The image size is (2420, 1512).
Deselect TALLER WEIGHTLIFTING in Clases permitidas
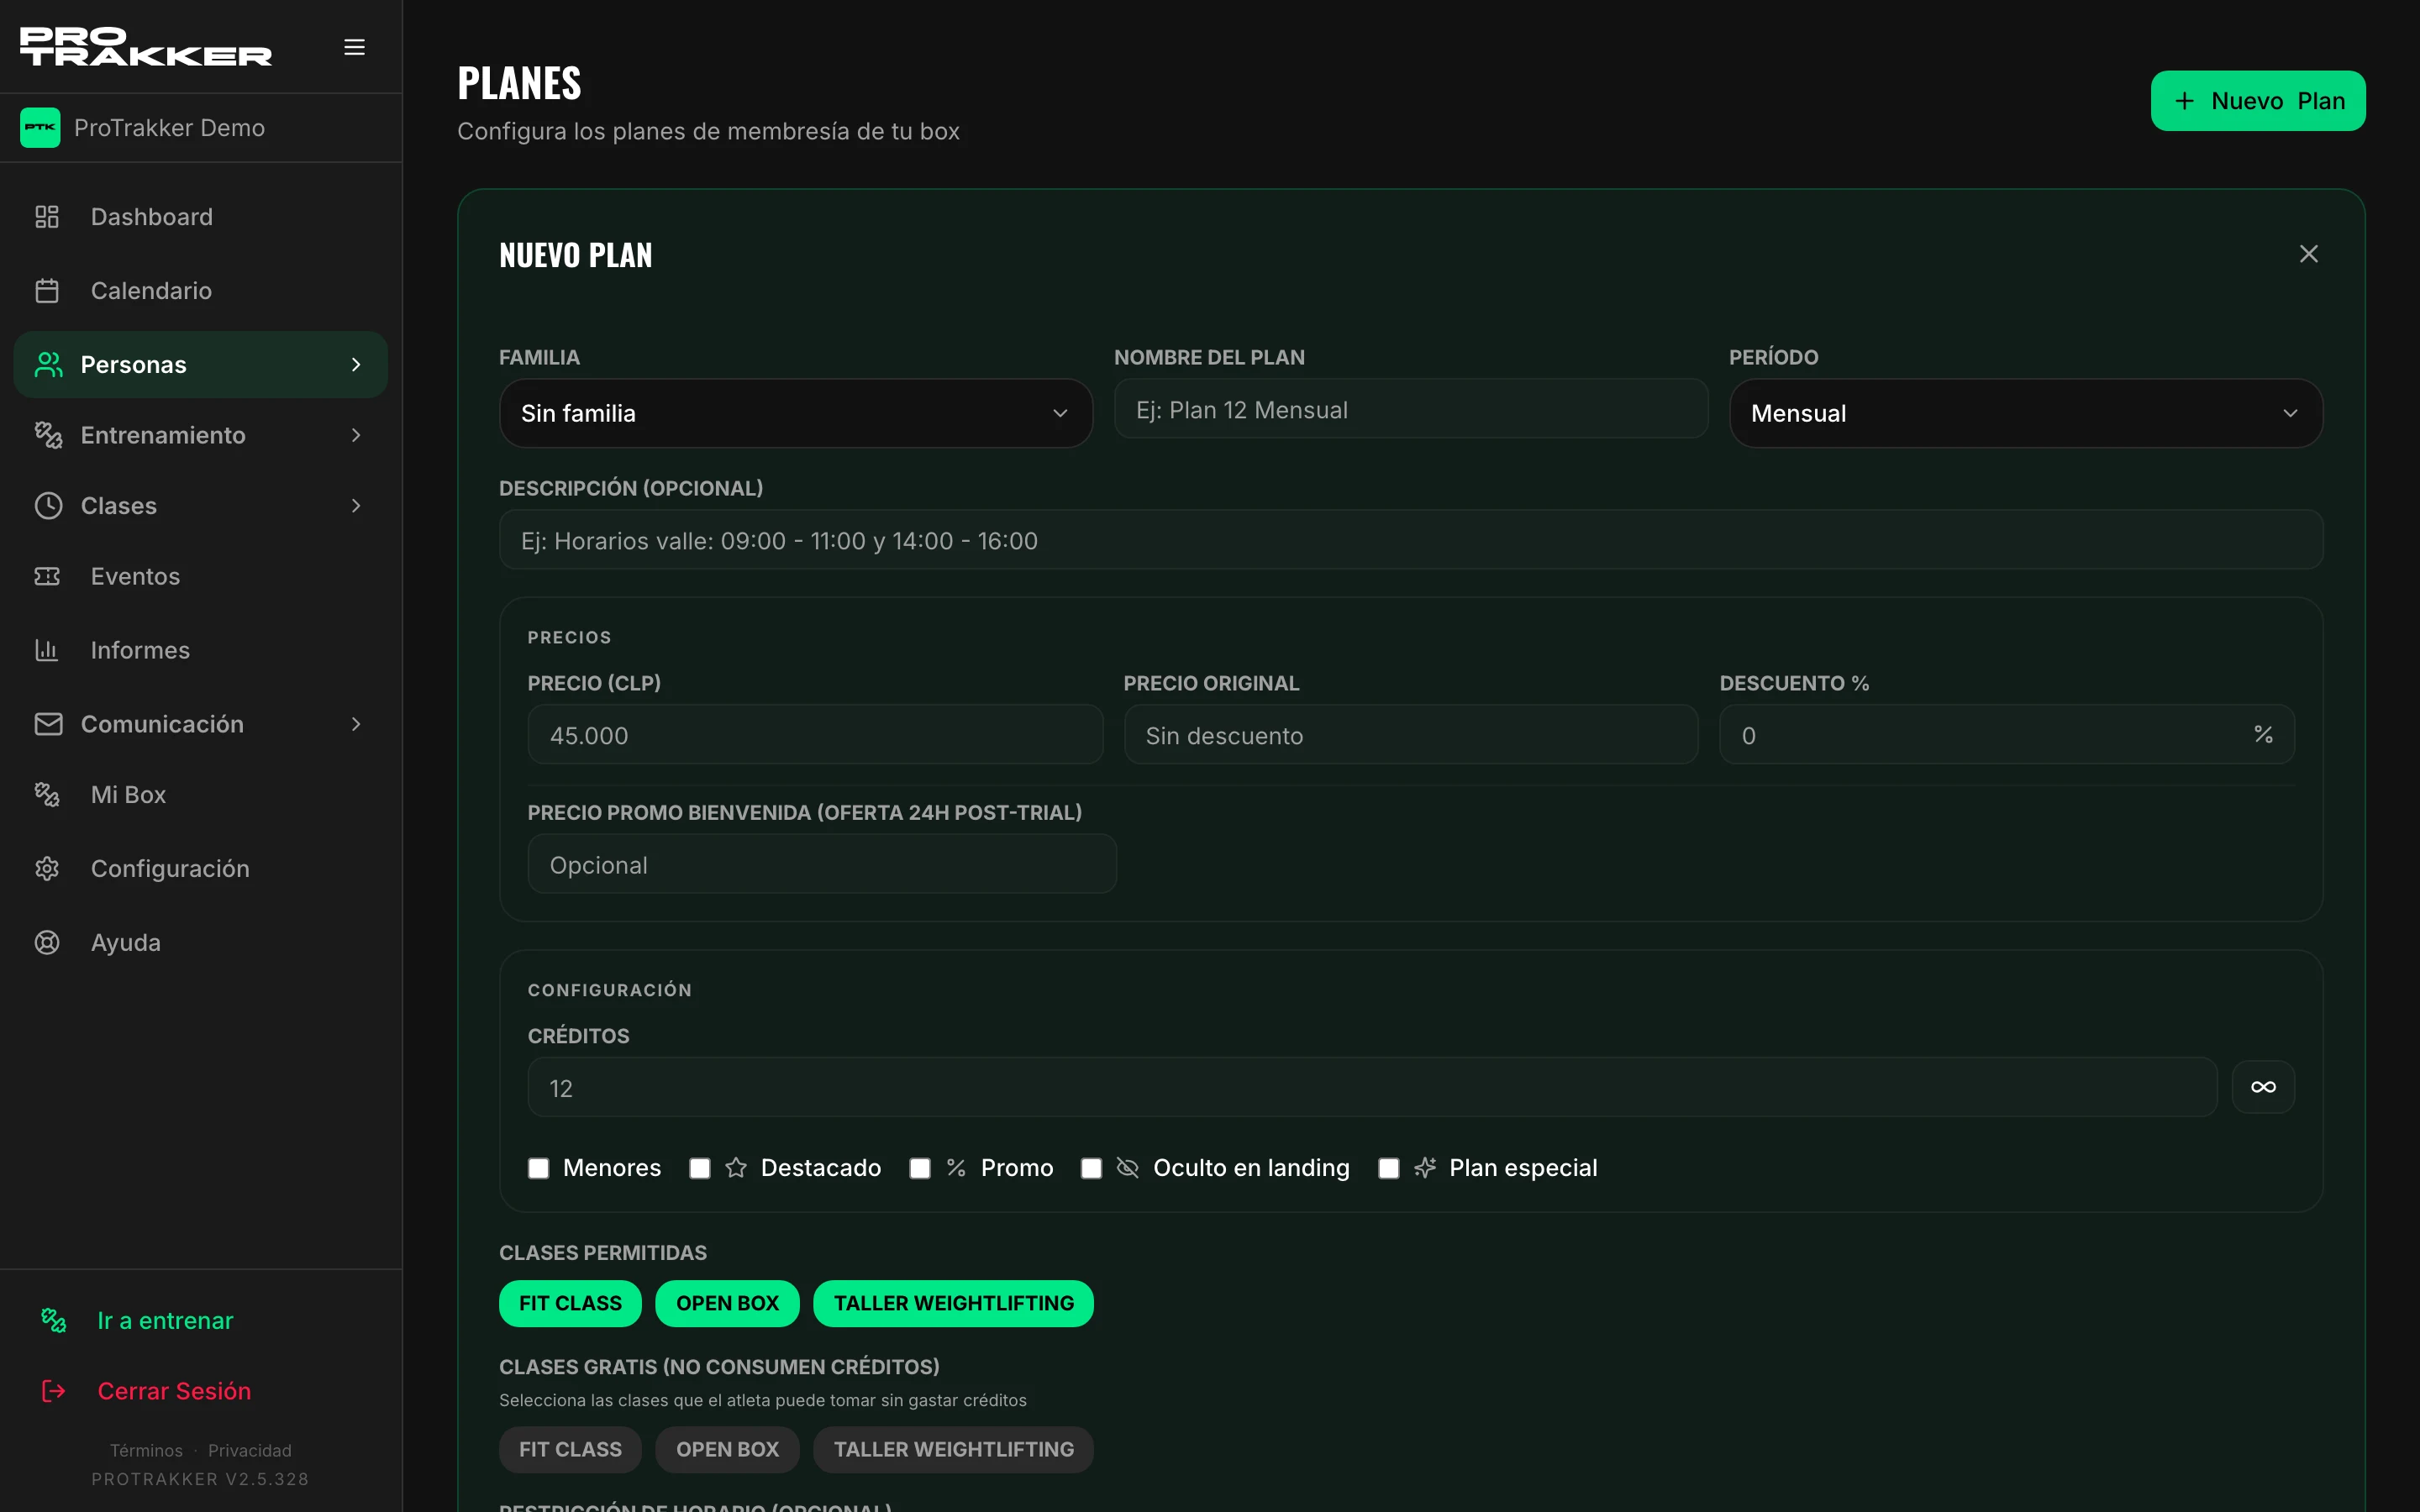(953, 1303)
